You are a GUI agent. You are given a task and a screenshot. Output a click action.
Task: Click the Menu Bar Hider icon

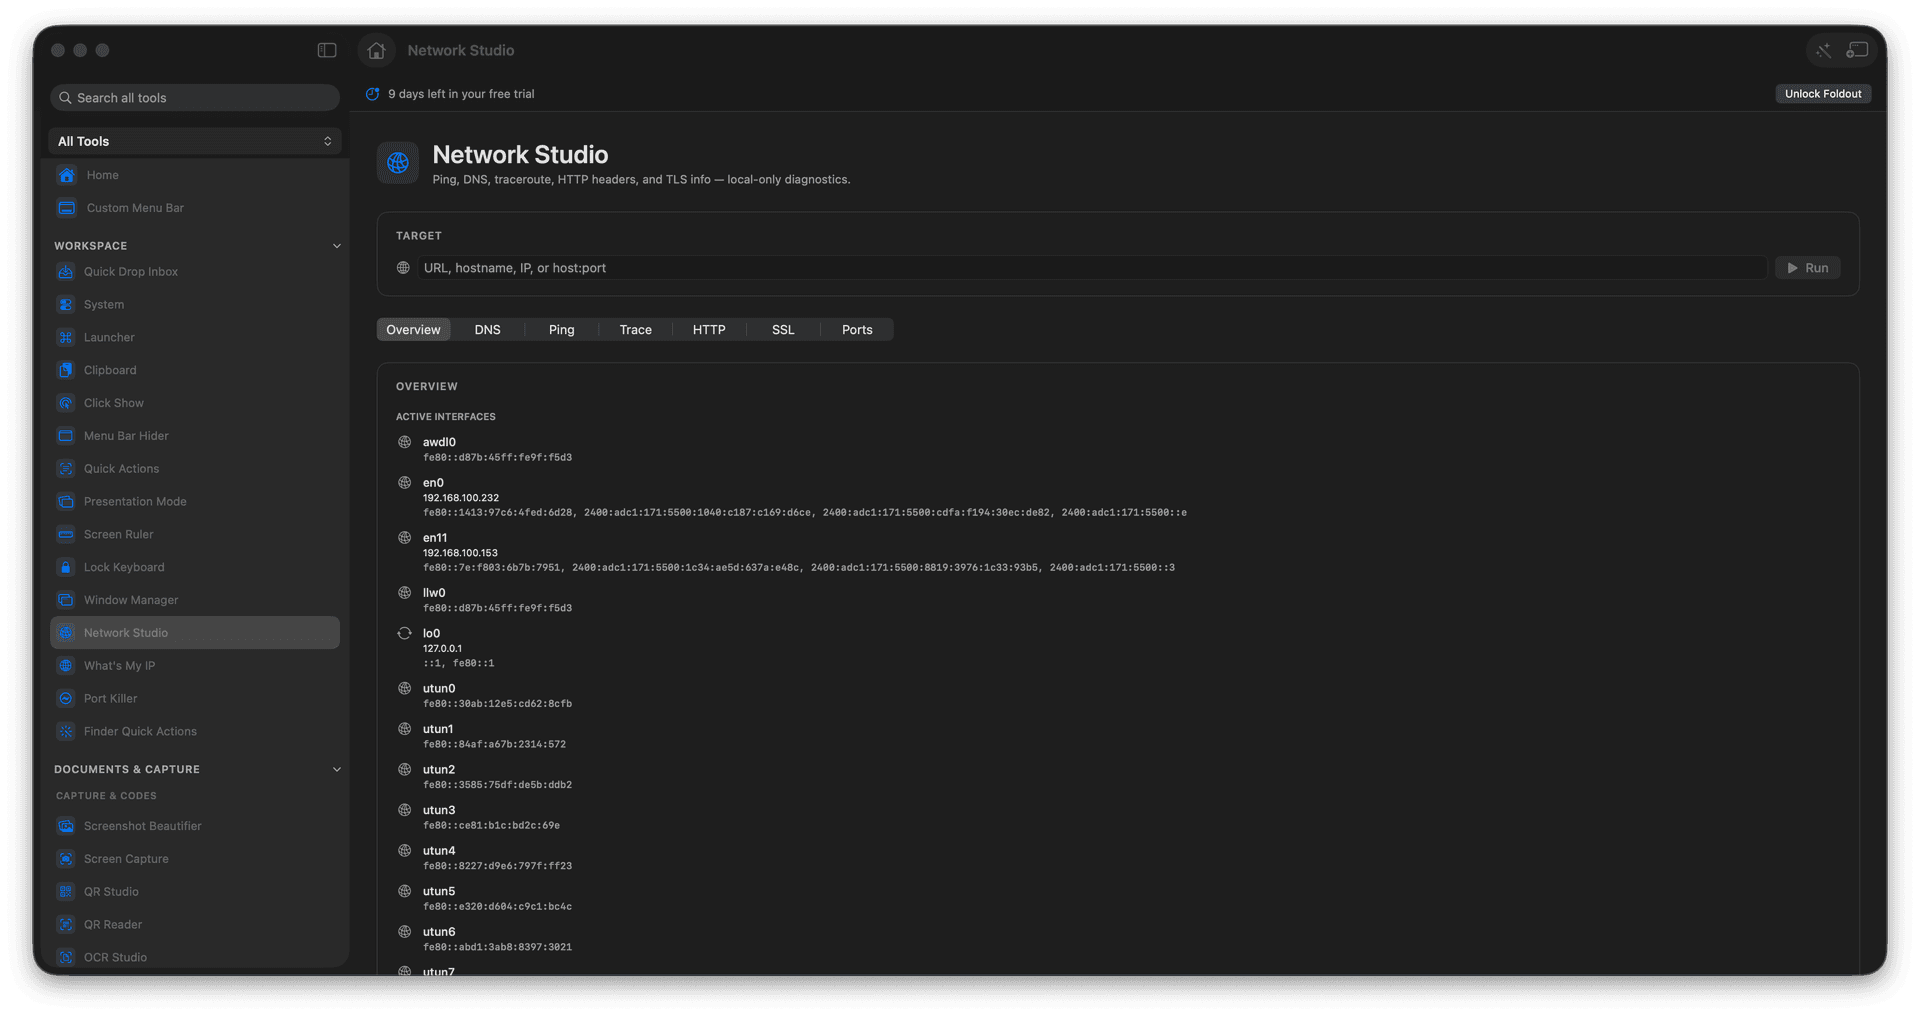click(x=66, y=436)
